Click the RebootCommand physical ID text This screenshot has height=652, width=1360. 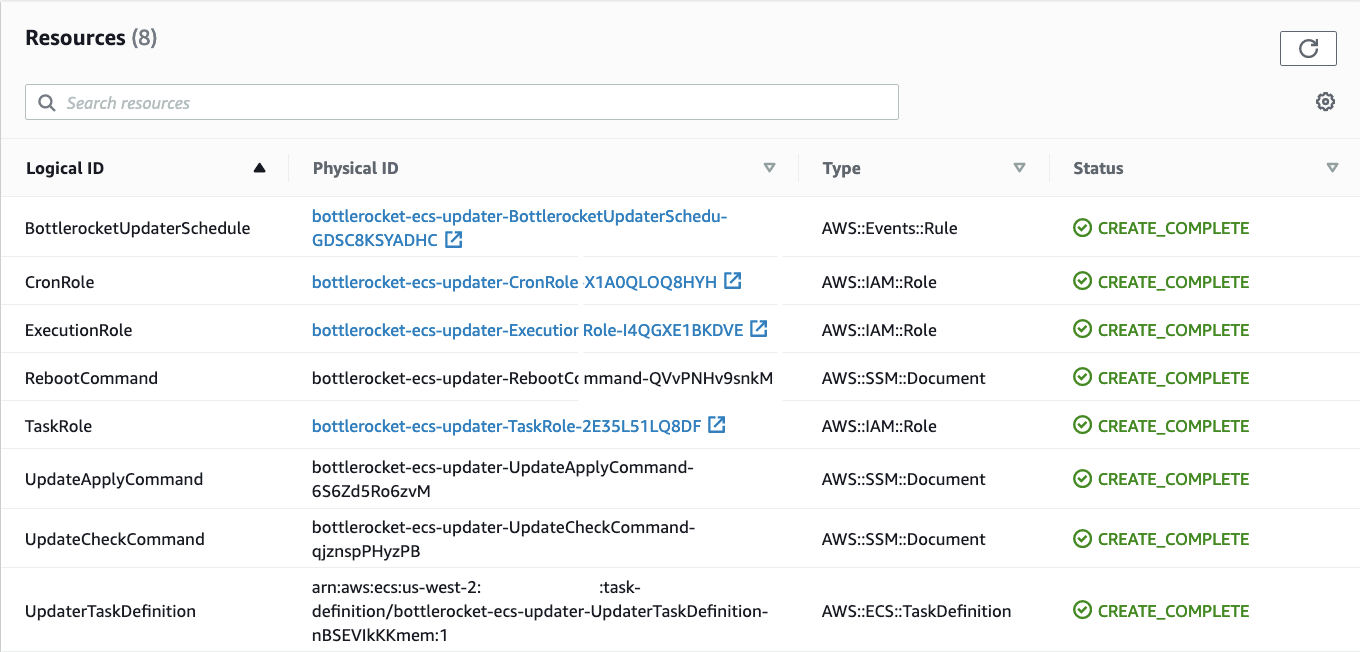tap(543, 378)
